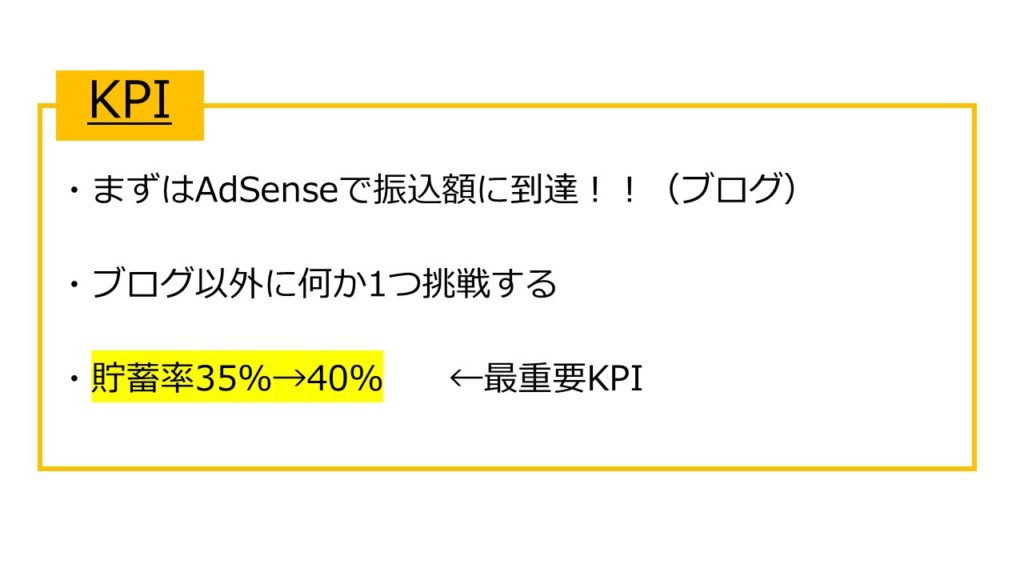
Task: Click the まずは text at line start
Action: point(143,190)
